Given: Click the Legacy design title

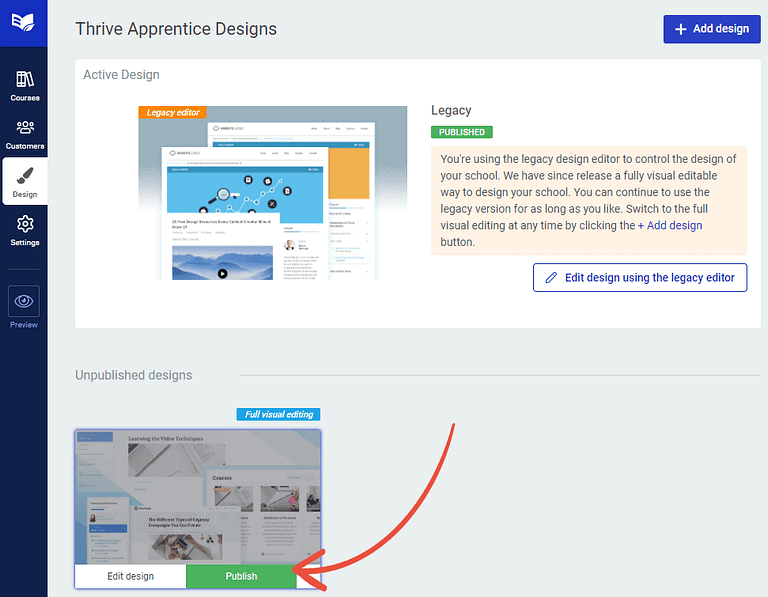Looking at the screenshot, I should (x=451, y=111).
